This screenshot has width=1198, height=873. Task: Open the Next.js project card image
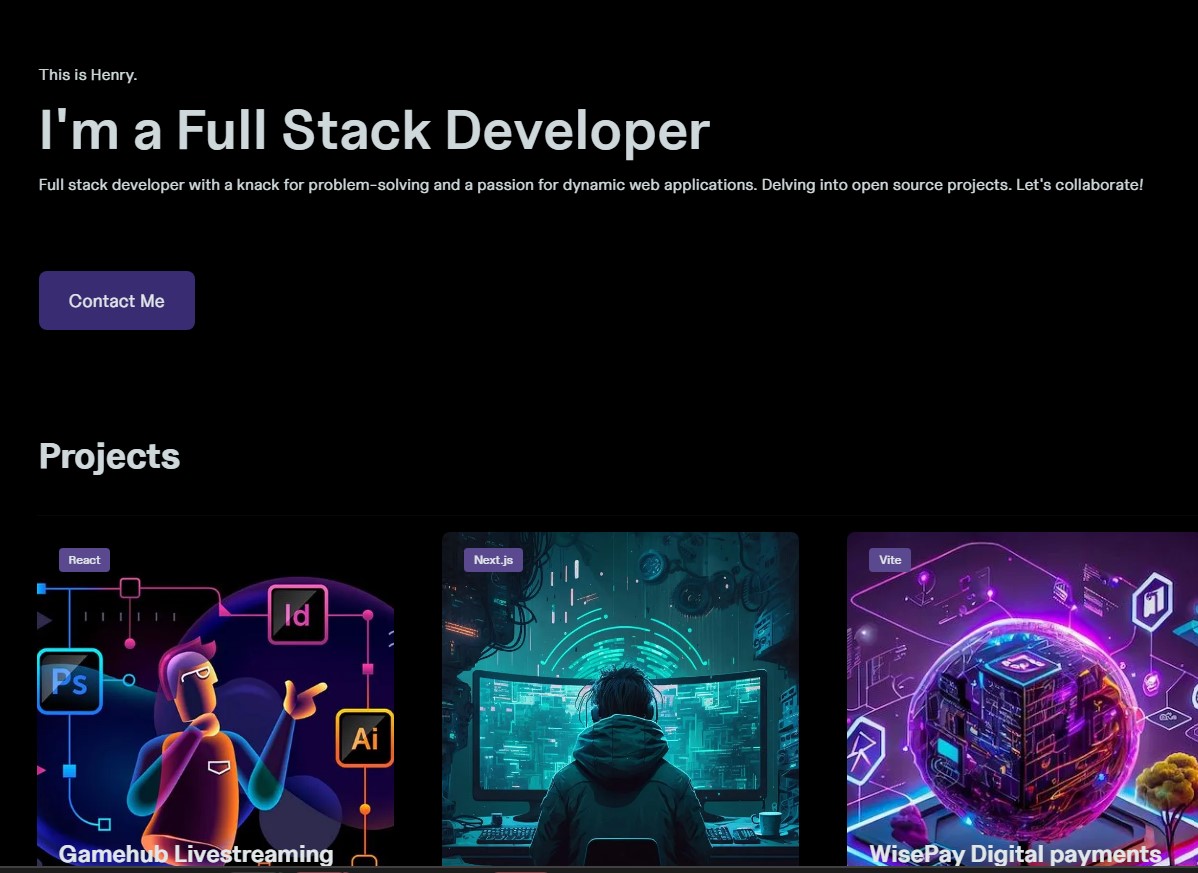(620, 700)
